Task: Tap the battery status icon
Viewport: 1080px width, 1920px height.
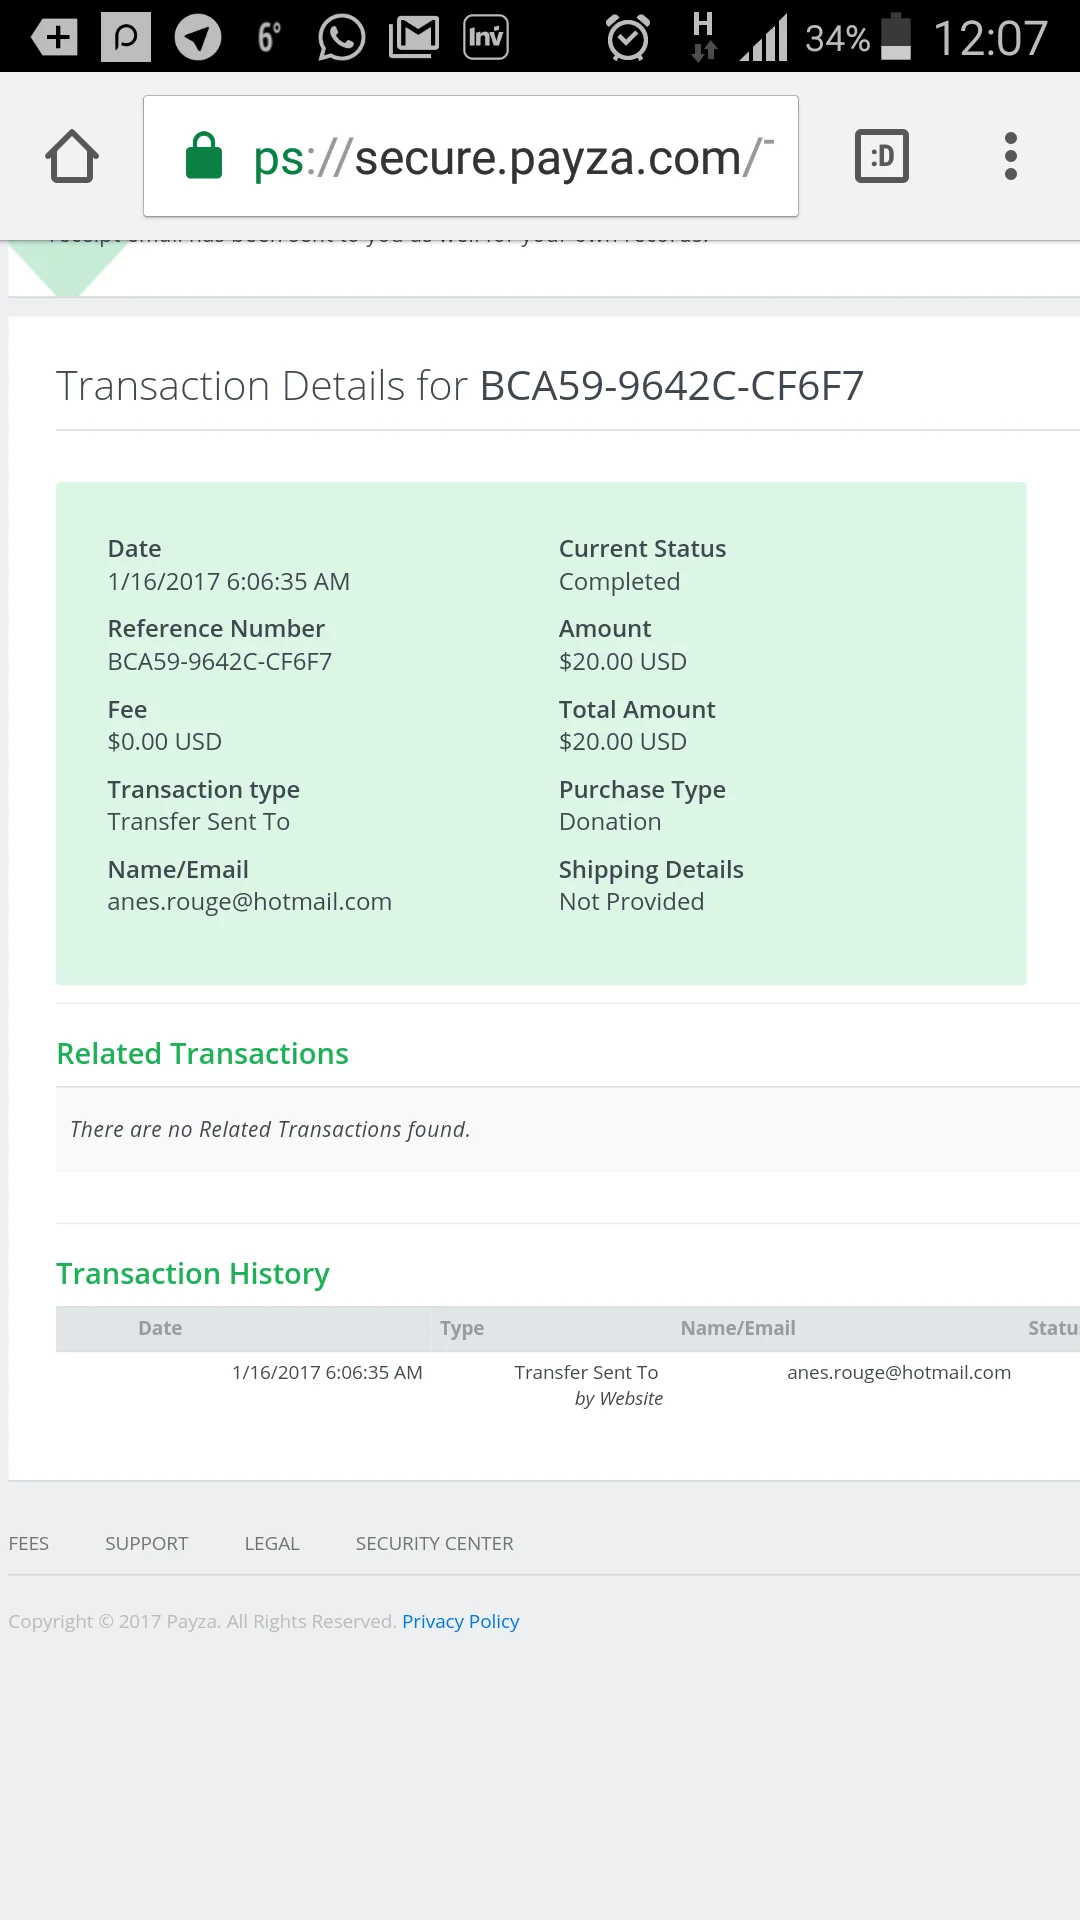Action: click(x=896, y=38)
